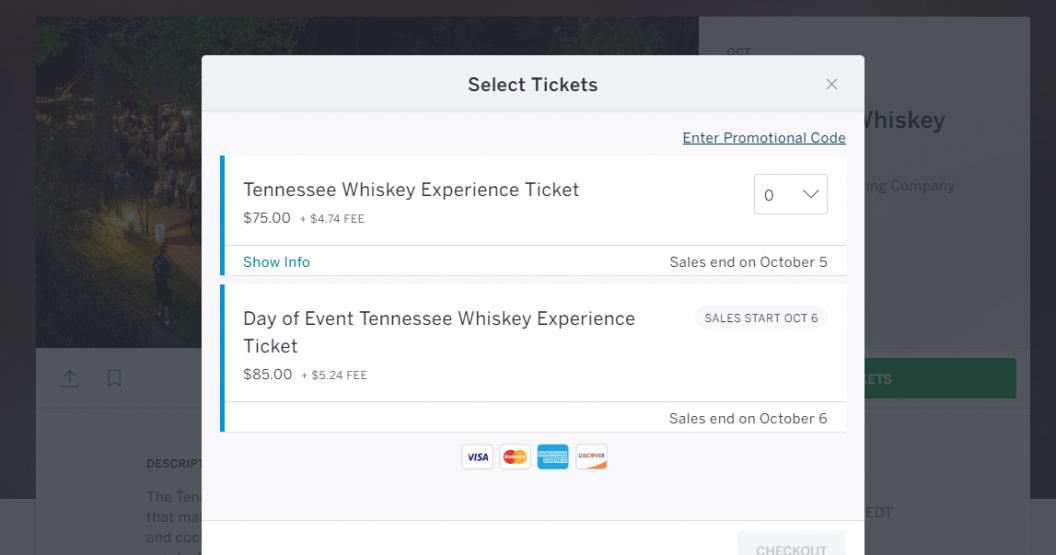The image size is (1056, 555).
Task: Click the event photo thumbnail
Action: pos(120,180)
